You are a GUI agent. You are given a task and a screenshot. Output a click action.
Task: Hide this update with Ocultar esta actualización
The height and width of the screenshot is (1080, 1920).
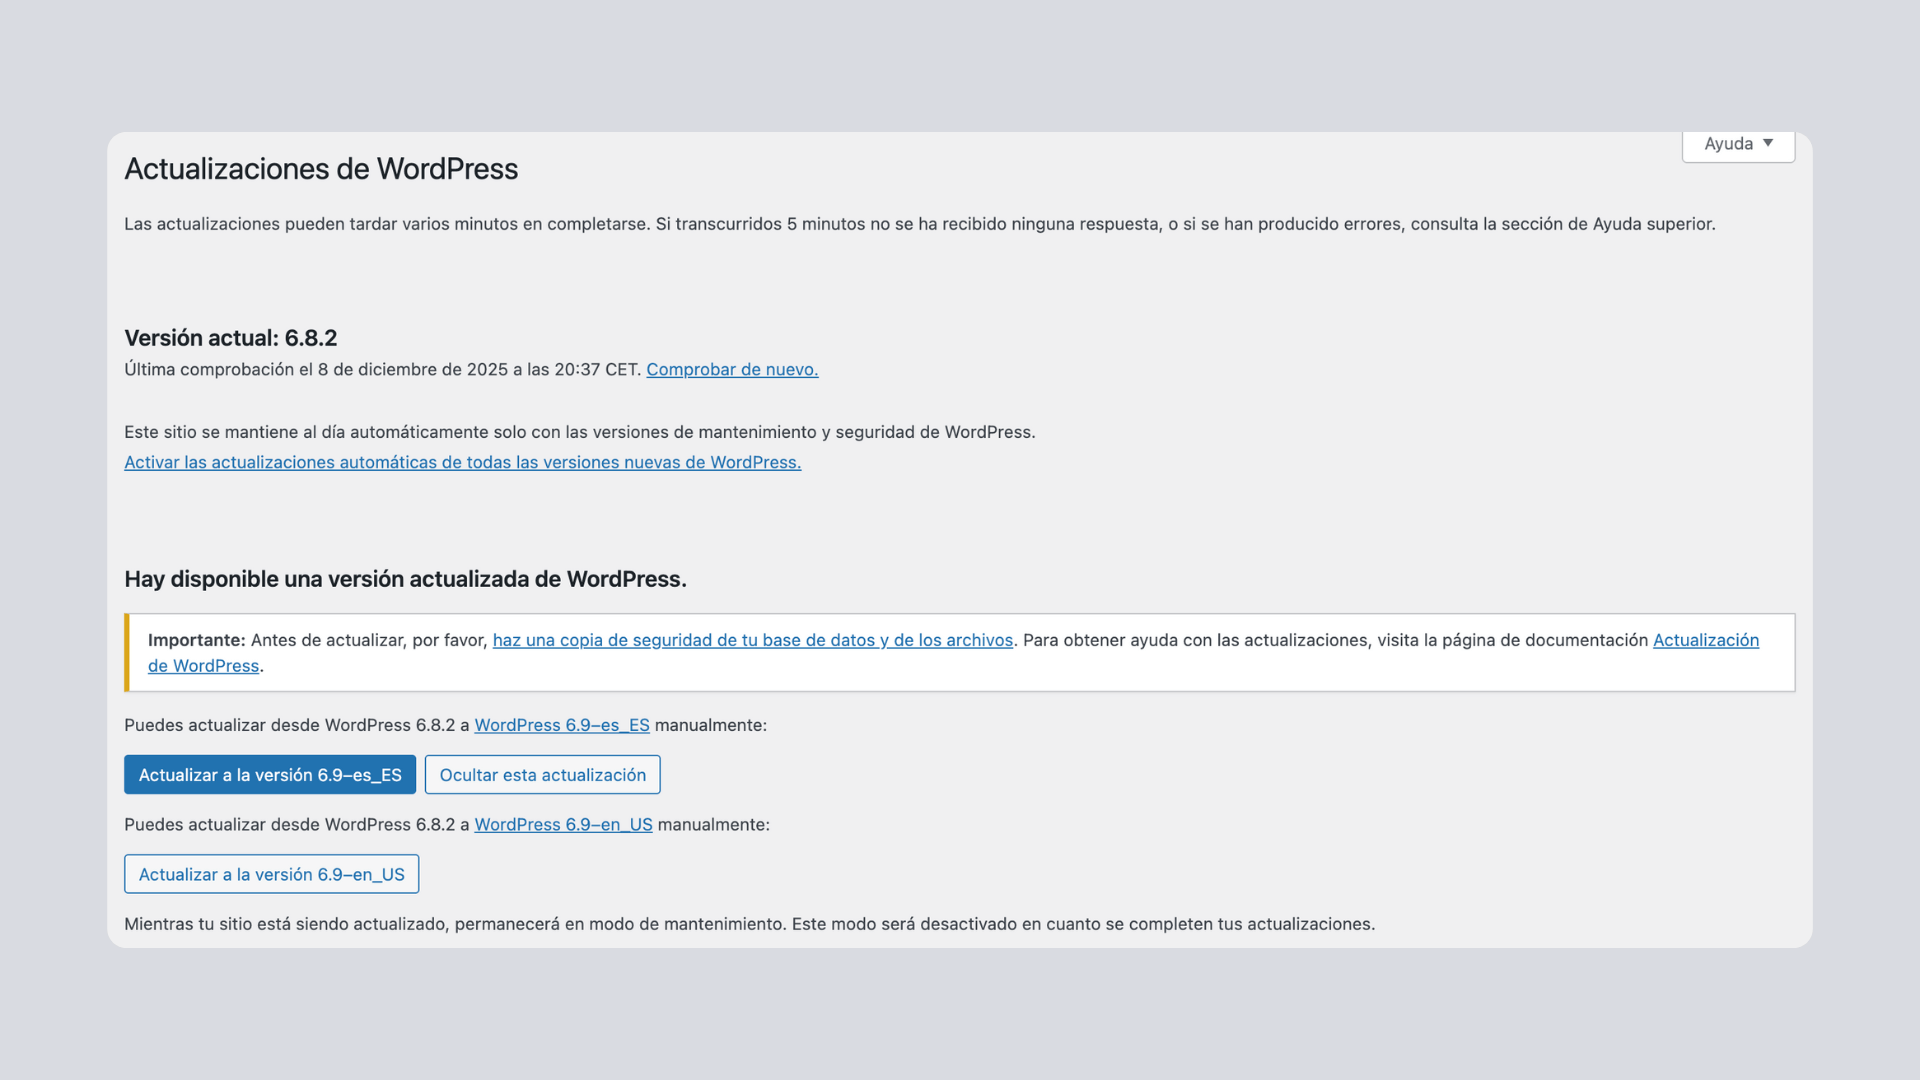541,774
